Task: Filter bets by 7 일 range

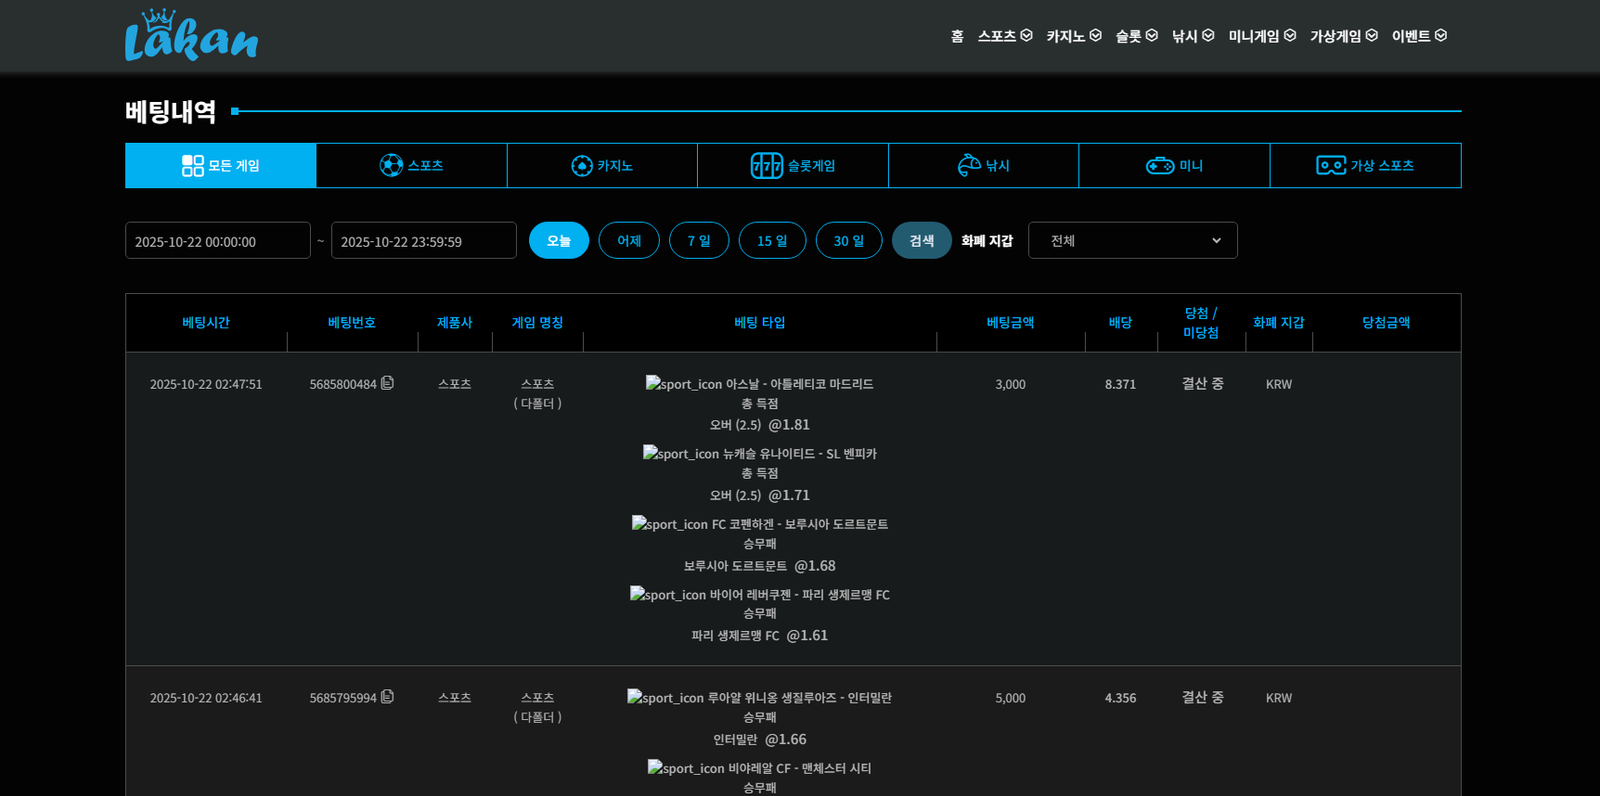Action: click(699, 241)
